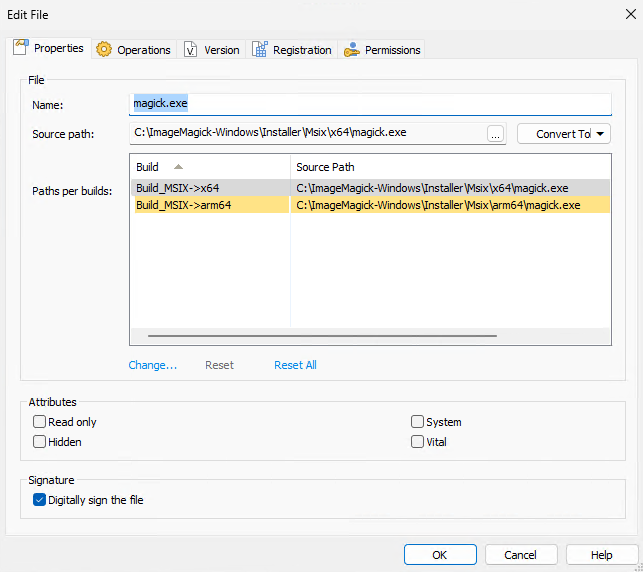Click the Operations gear icon

pyautogui.click(x=104, y=50)
